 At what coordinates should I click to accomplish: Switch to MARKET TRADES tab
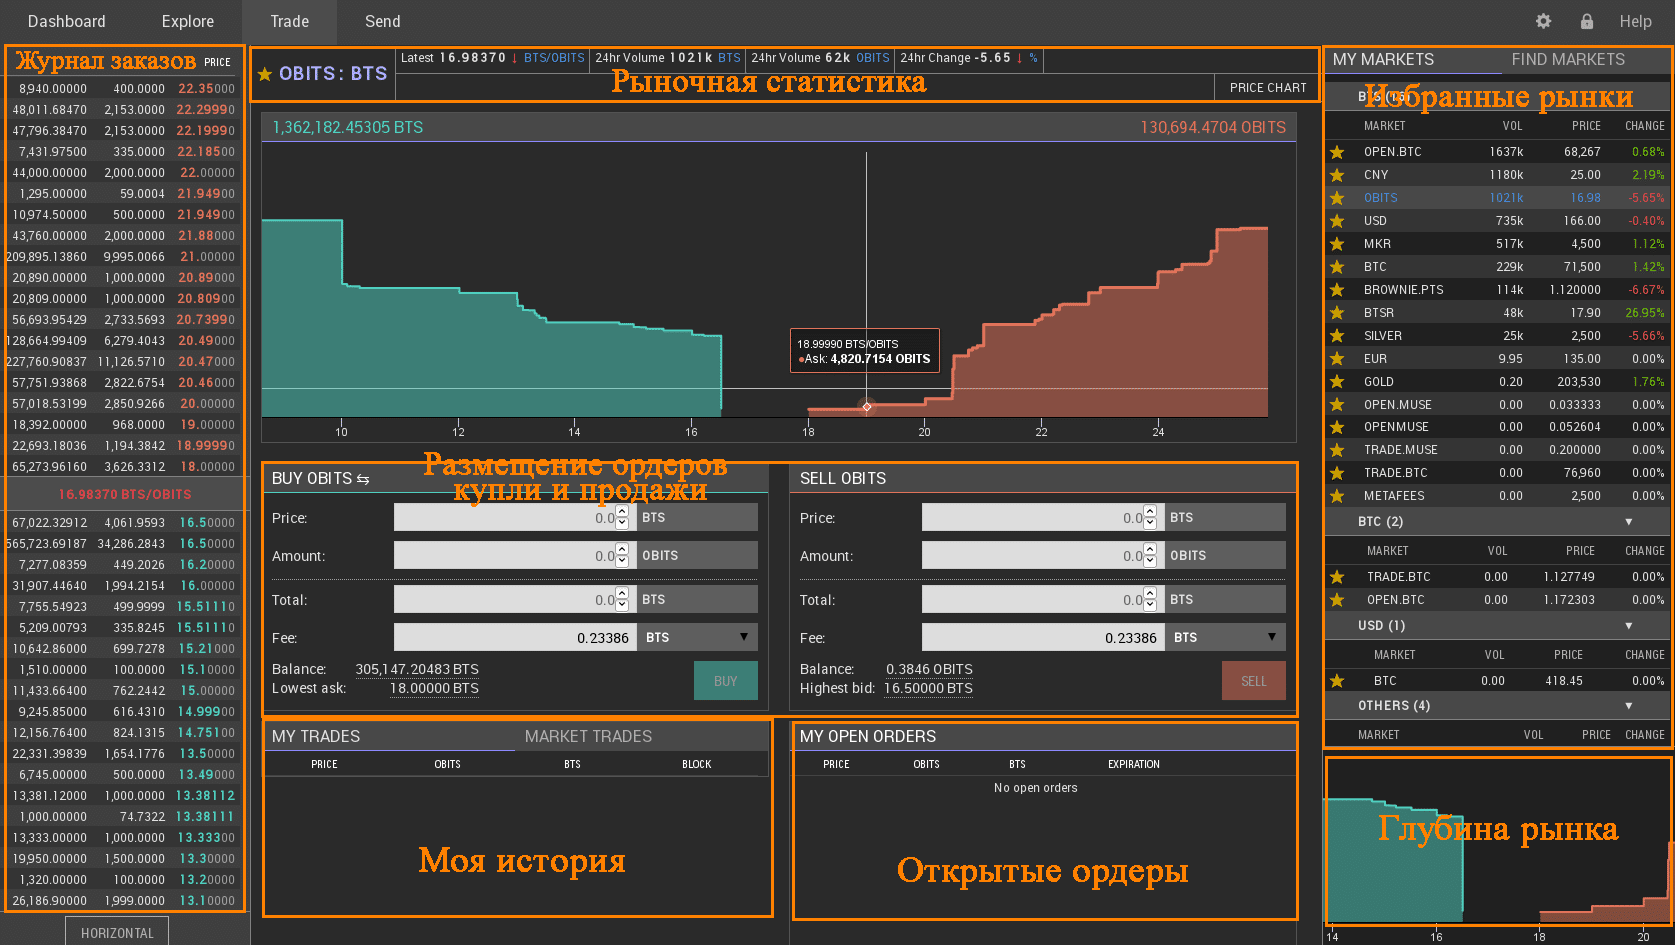[588, 736]
